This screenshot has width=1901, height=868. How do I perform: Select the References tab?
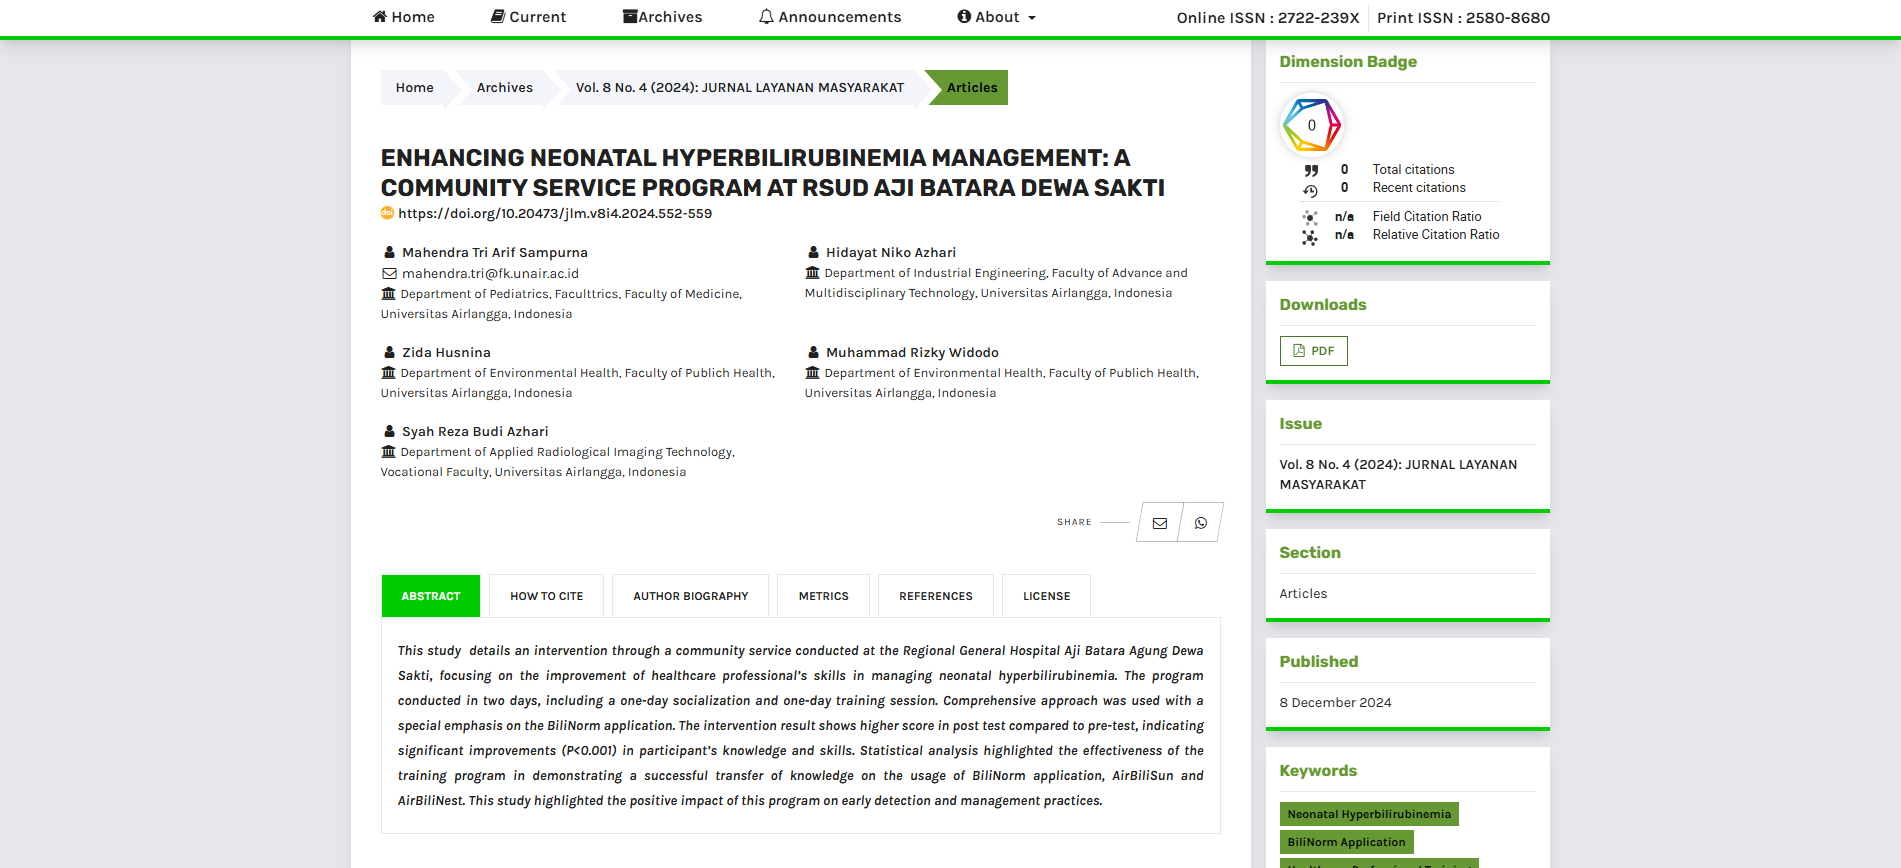935,596
